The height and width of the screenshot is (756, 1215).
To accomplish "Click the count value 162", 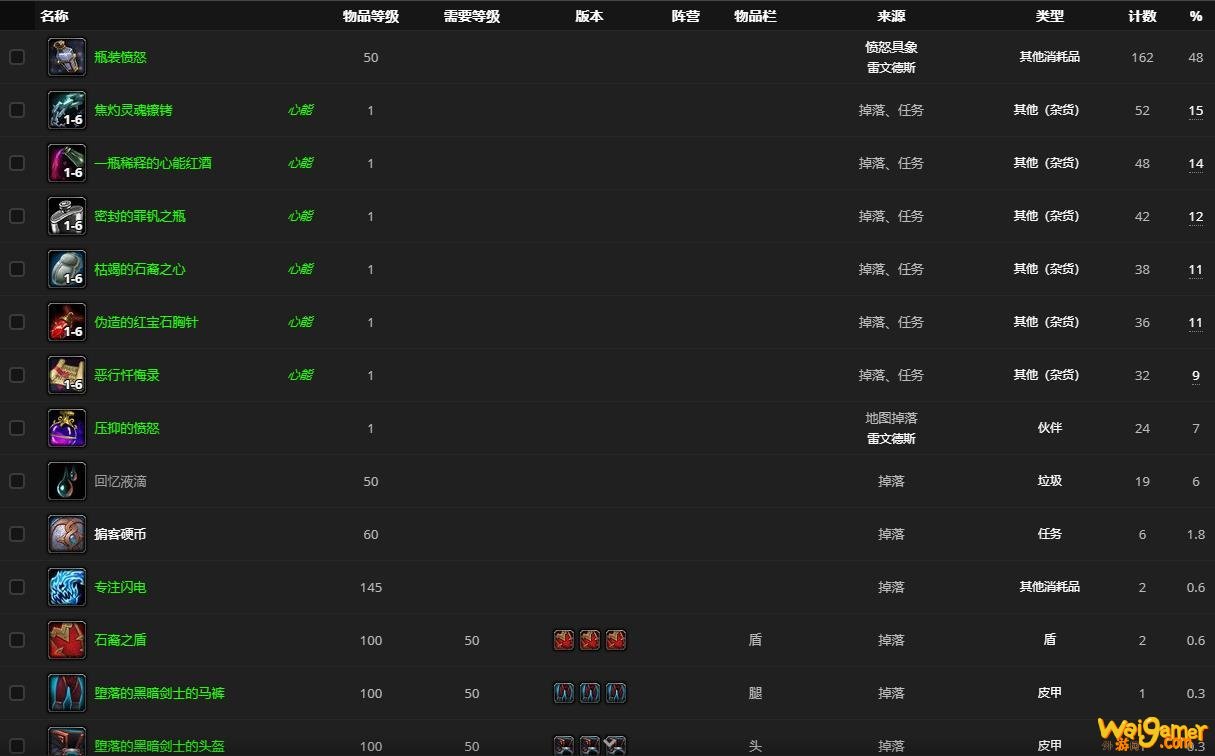I will [x=1142, y=58].
